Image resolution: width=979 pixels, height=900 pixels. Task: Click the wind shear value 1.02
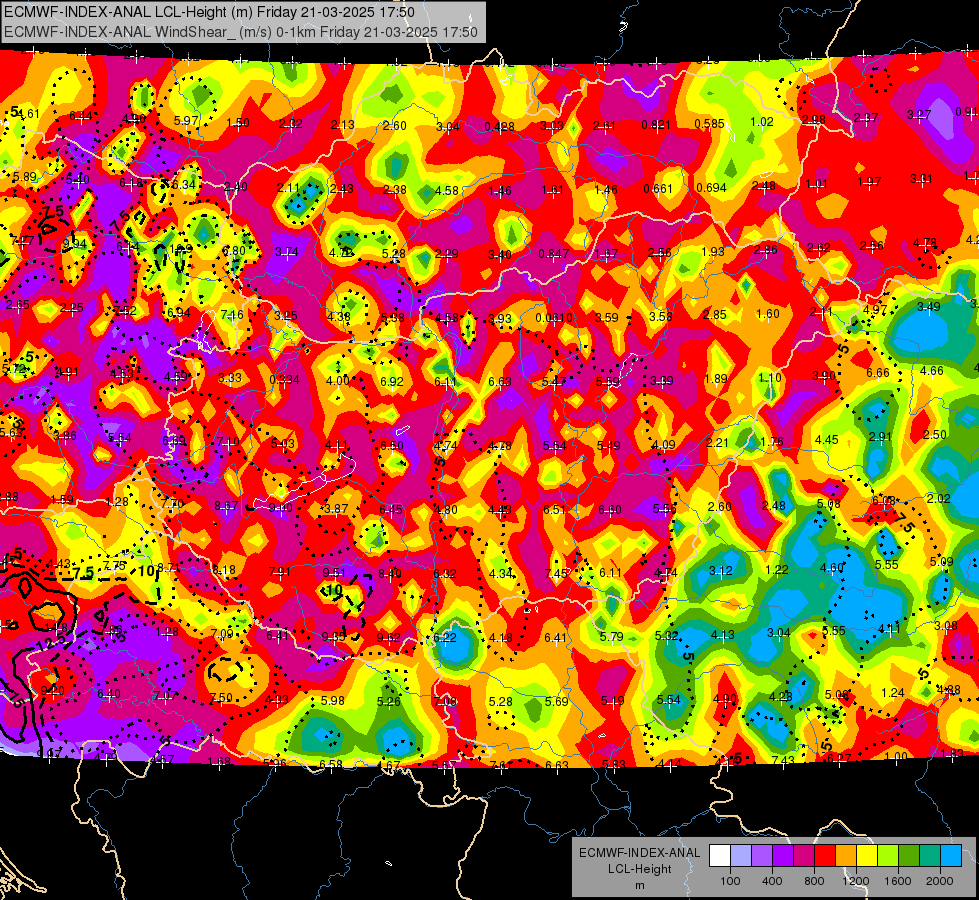pos(762,122)
